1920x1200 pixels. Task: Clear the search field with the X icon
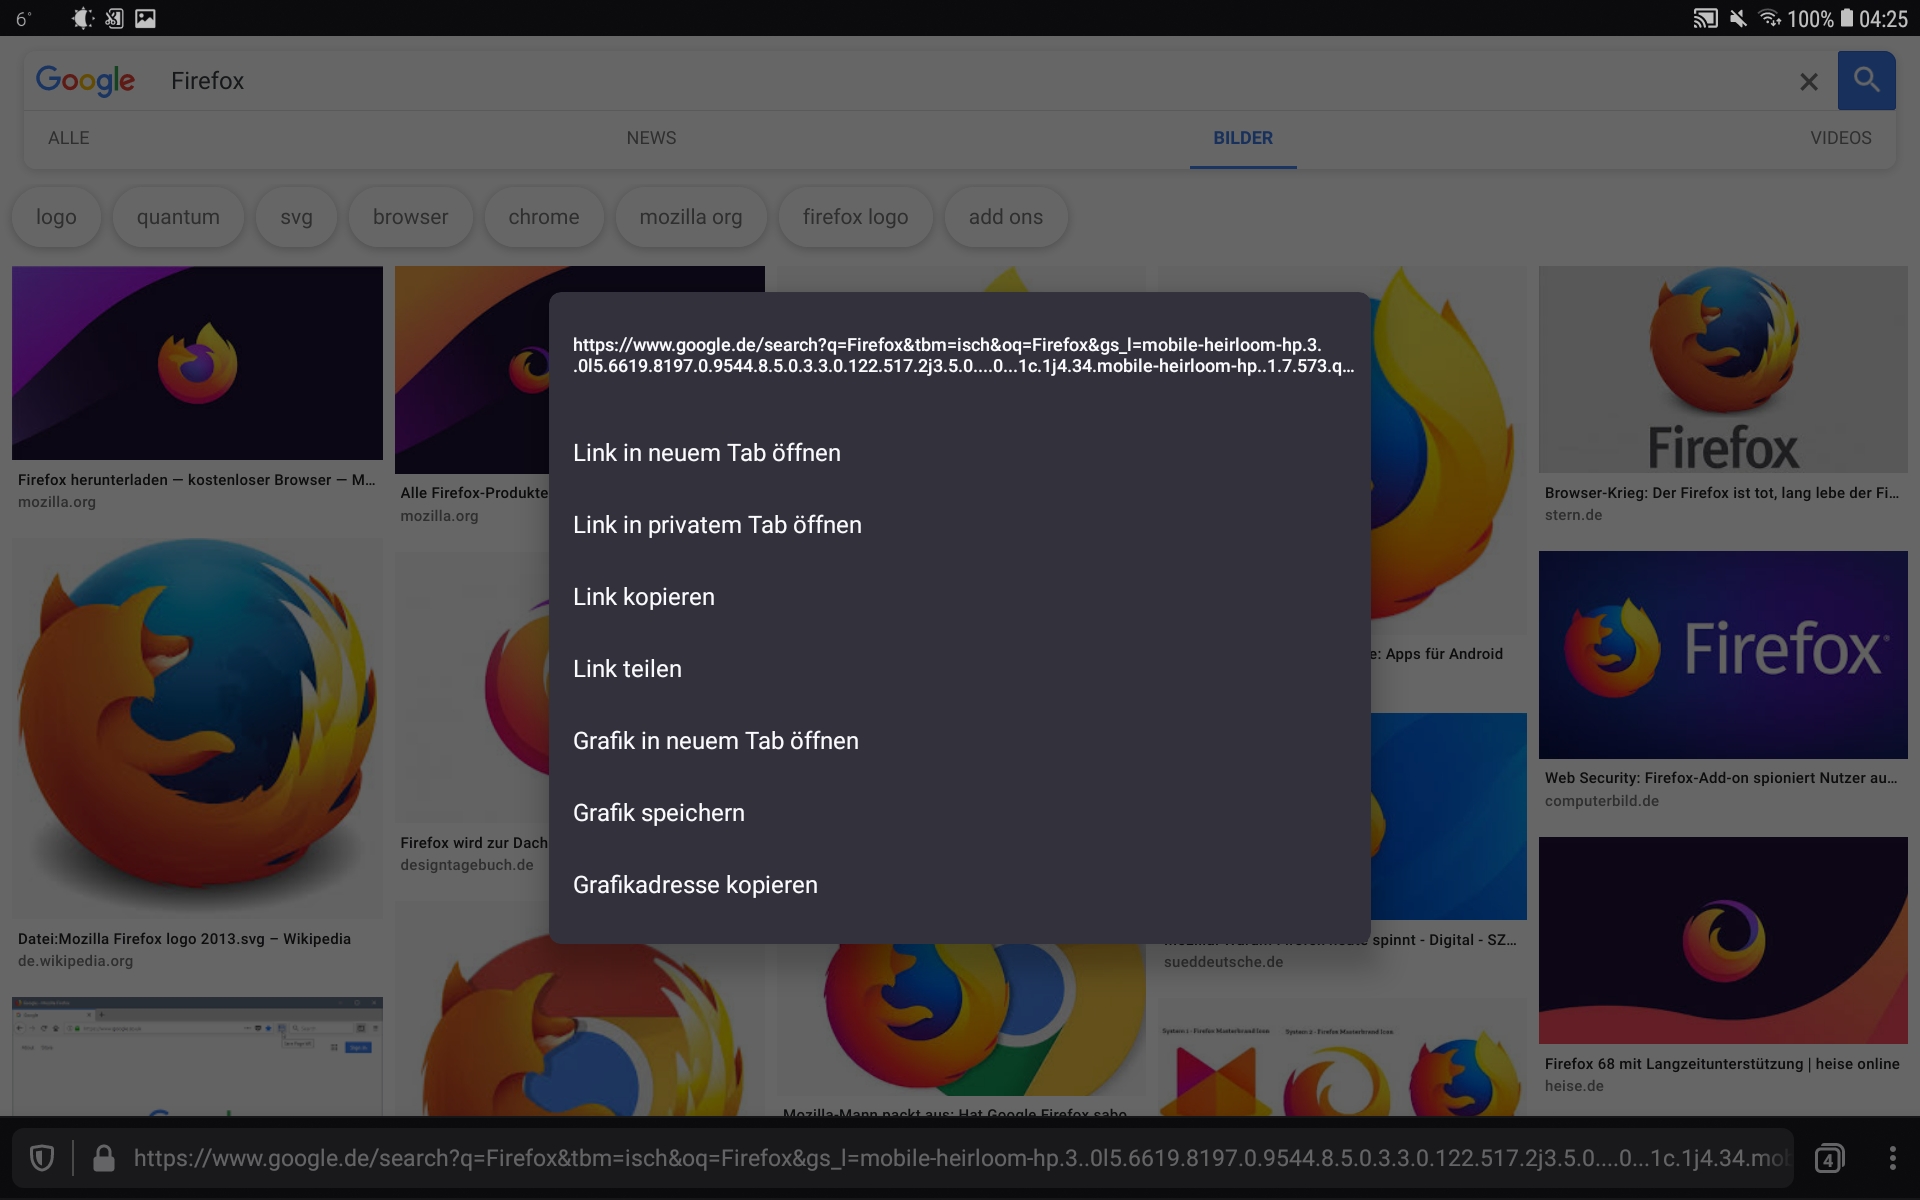click(x=1808, y=82)
